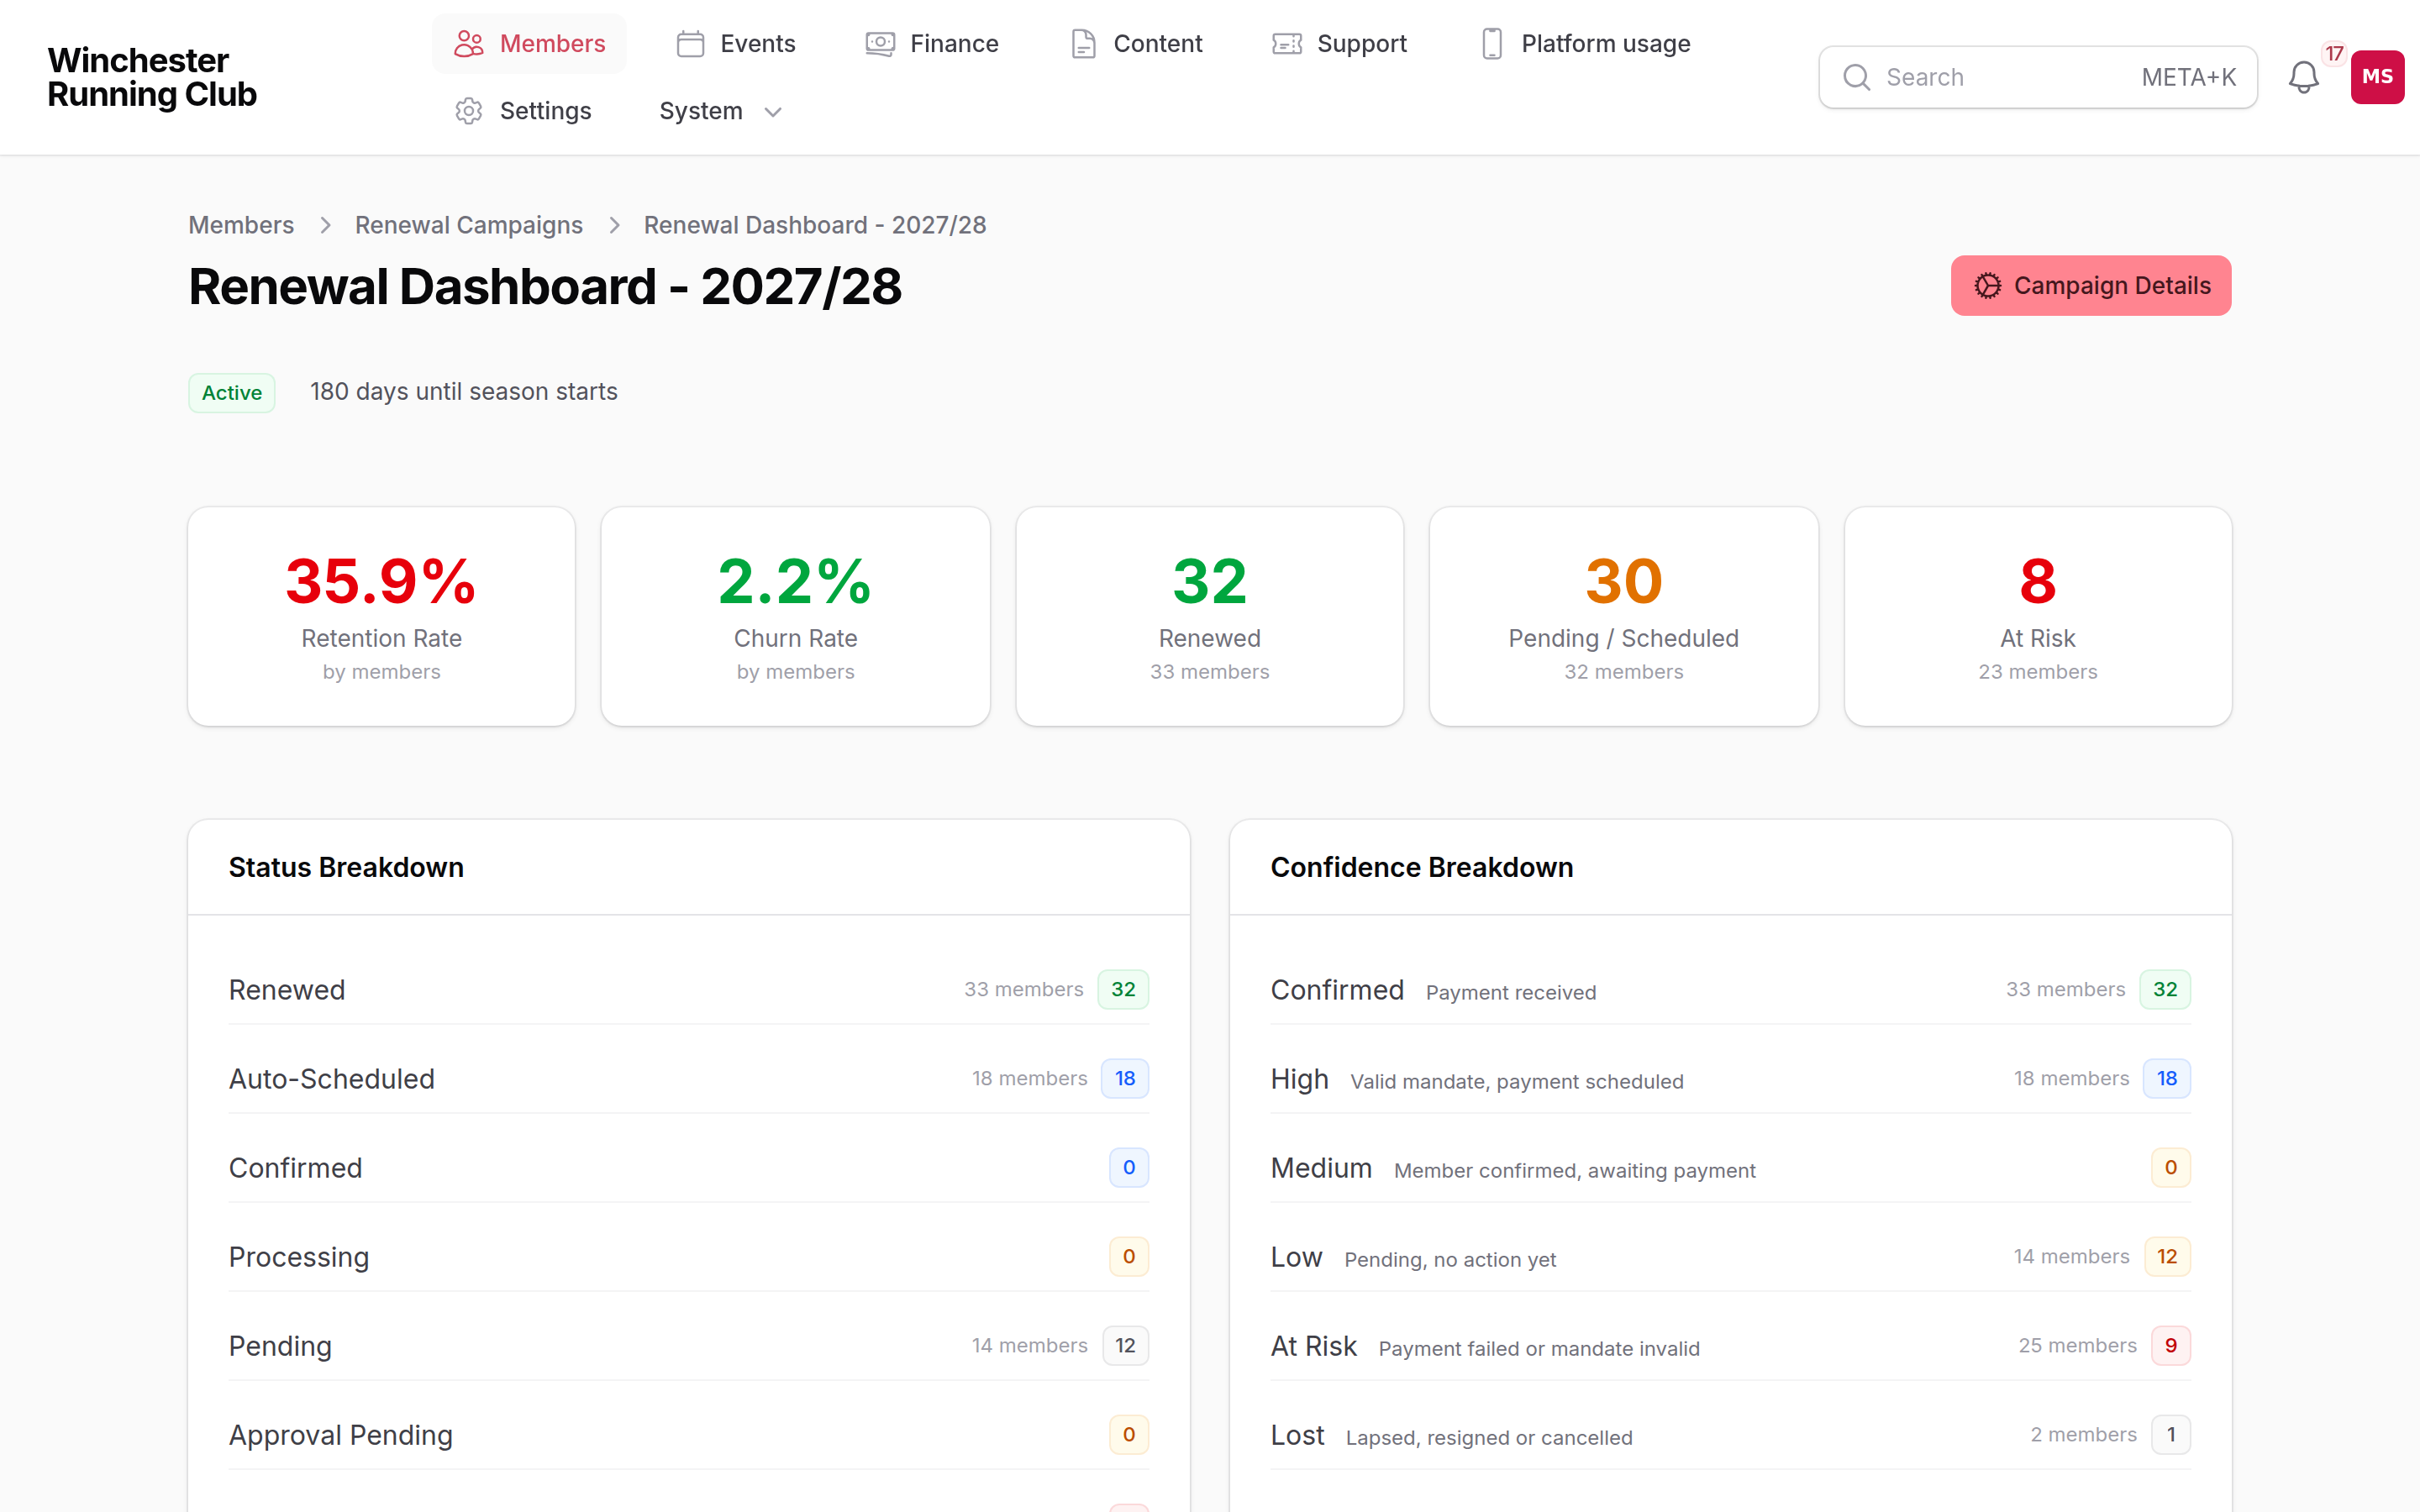Open notifications bell icon

pyautogui.click(x=2303, y=77)
